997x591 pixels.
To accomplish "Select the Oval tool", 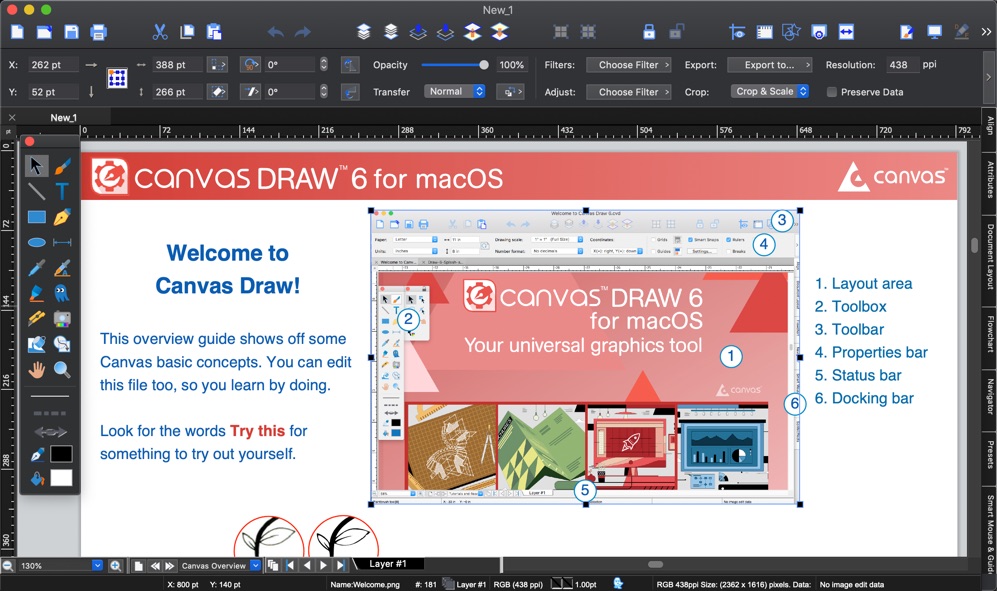I will click(36, 242).
